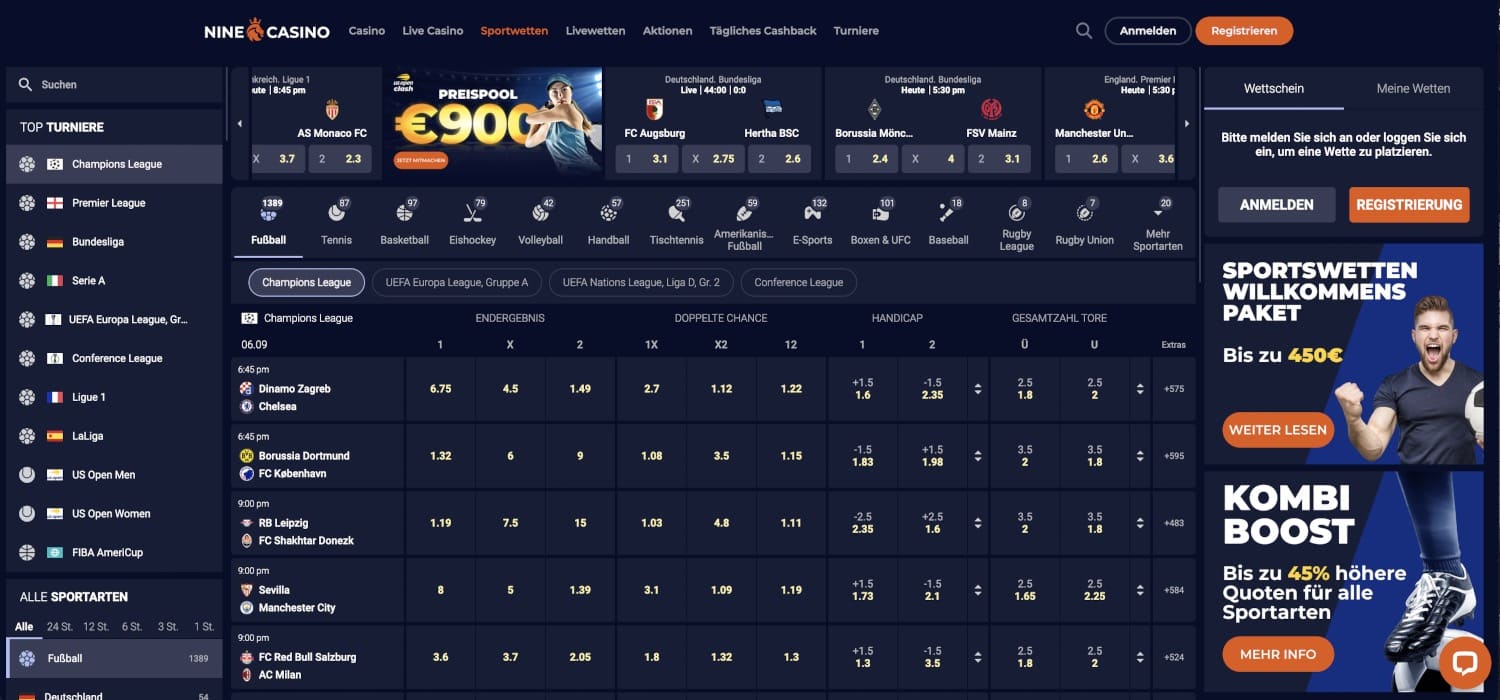Open handicap options for Sevilla match

point(978,590)
